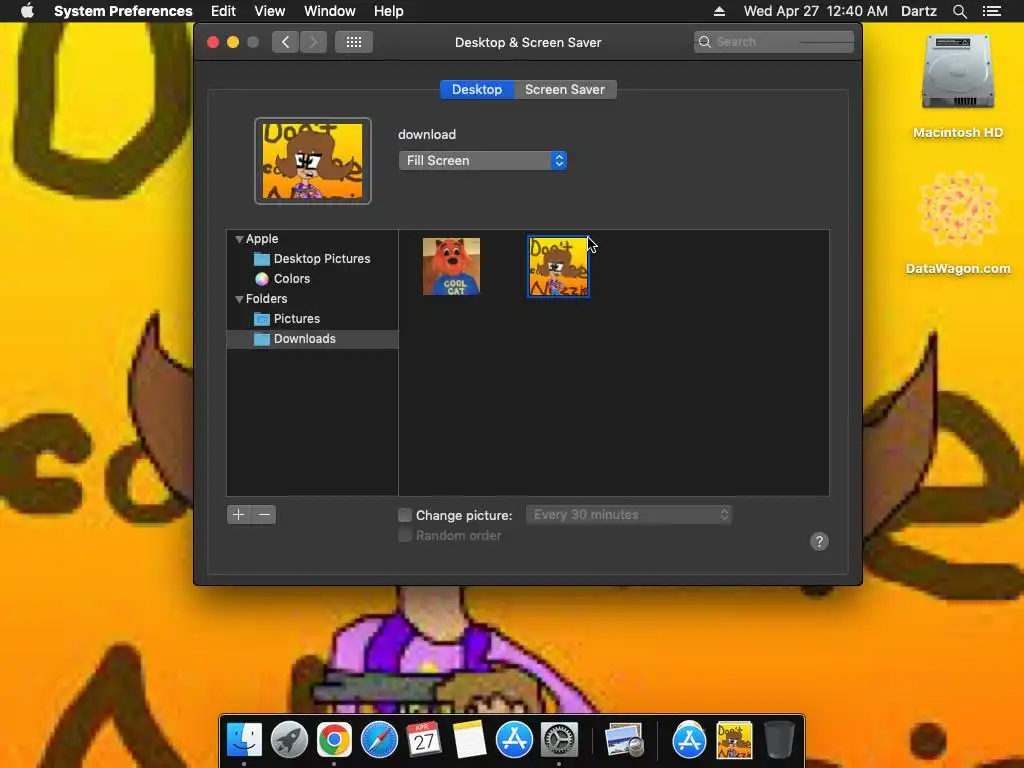This screenshot has height=768, width=1024.
Task: Open the Help menu
Action: 389,11
